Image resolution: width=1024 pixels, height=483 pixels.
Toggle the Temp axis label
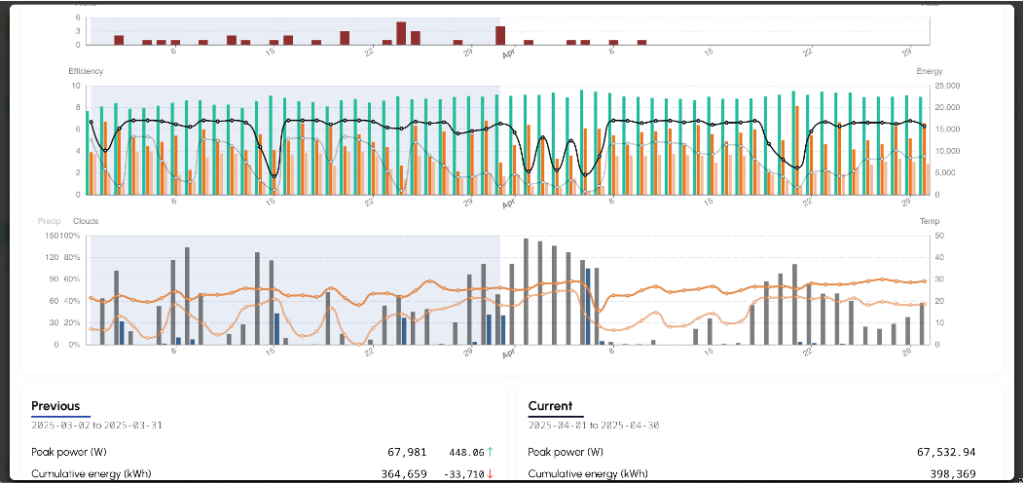[x=929, y=221]
